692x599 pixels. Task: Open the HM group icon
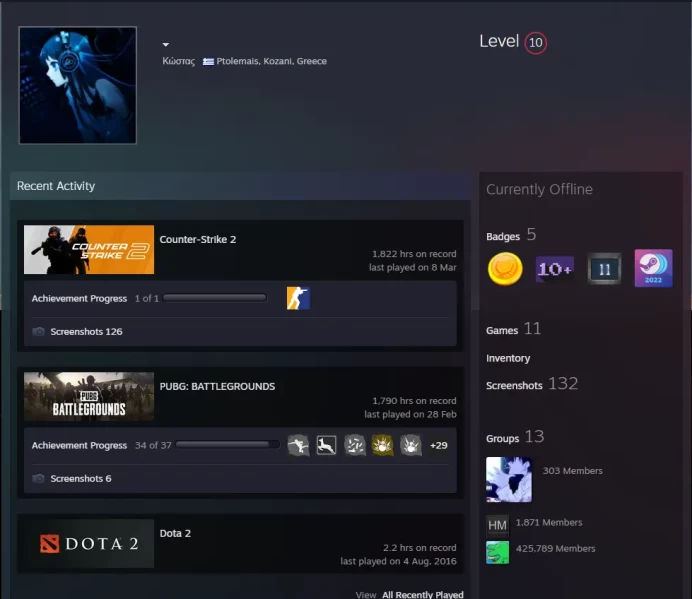pyautogui.click(x=497, y=525)
